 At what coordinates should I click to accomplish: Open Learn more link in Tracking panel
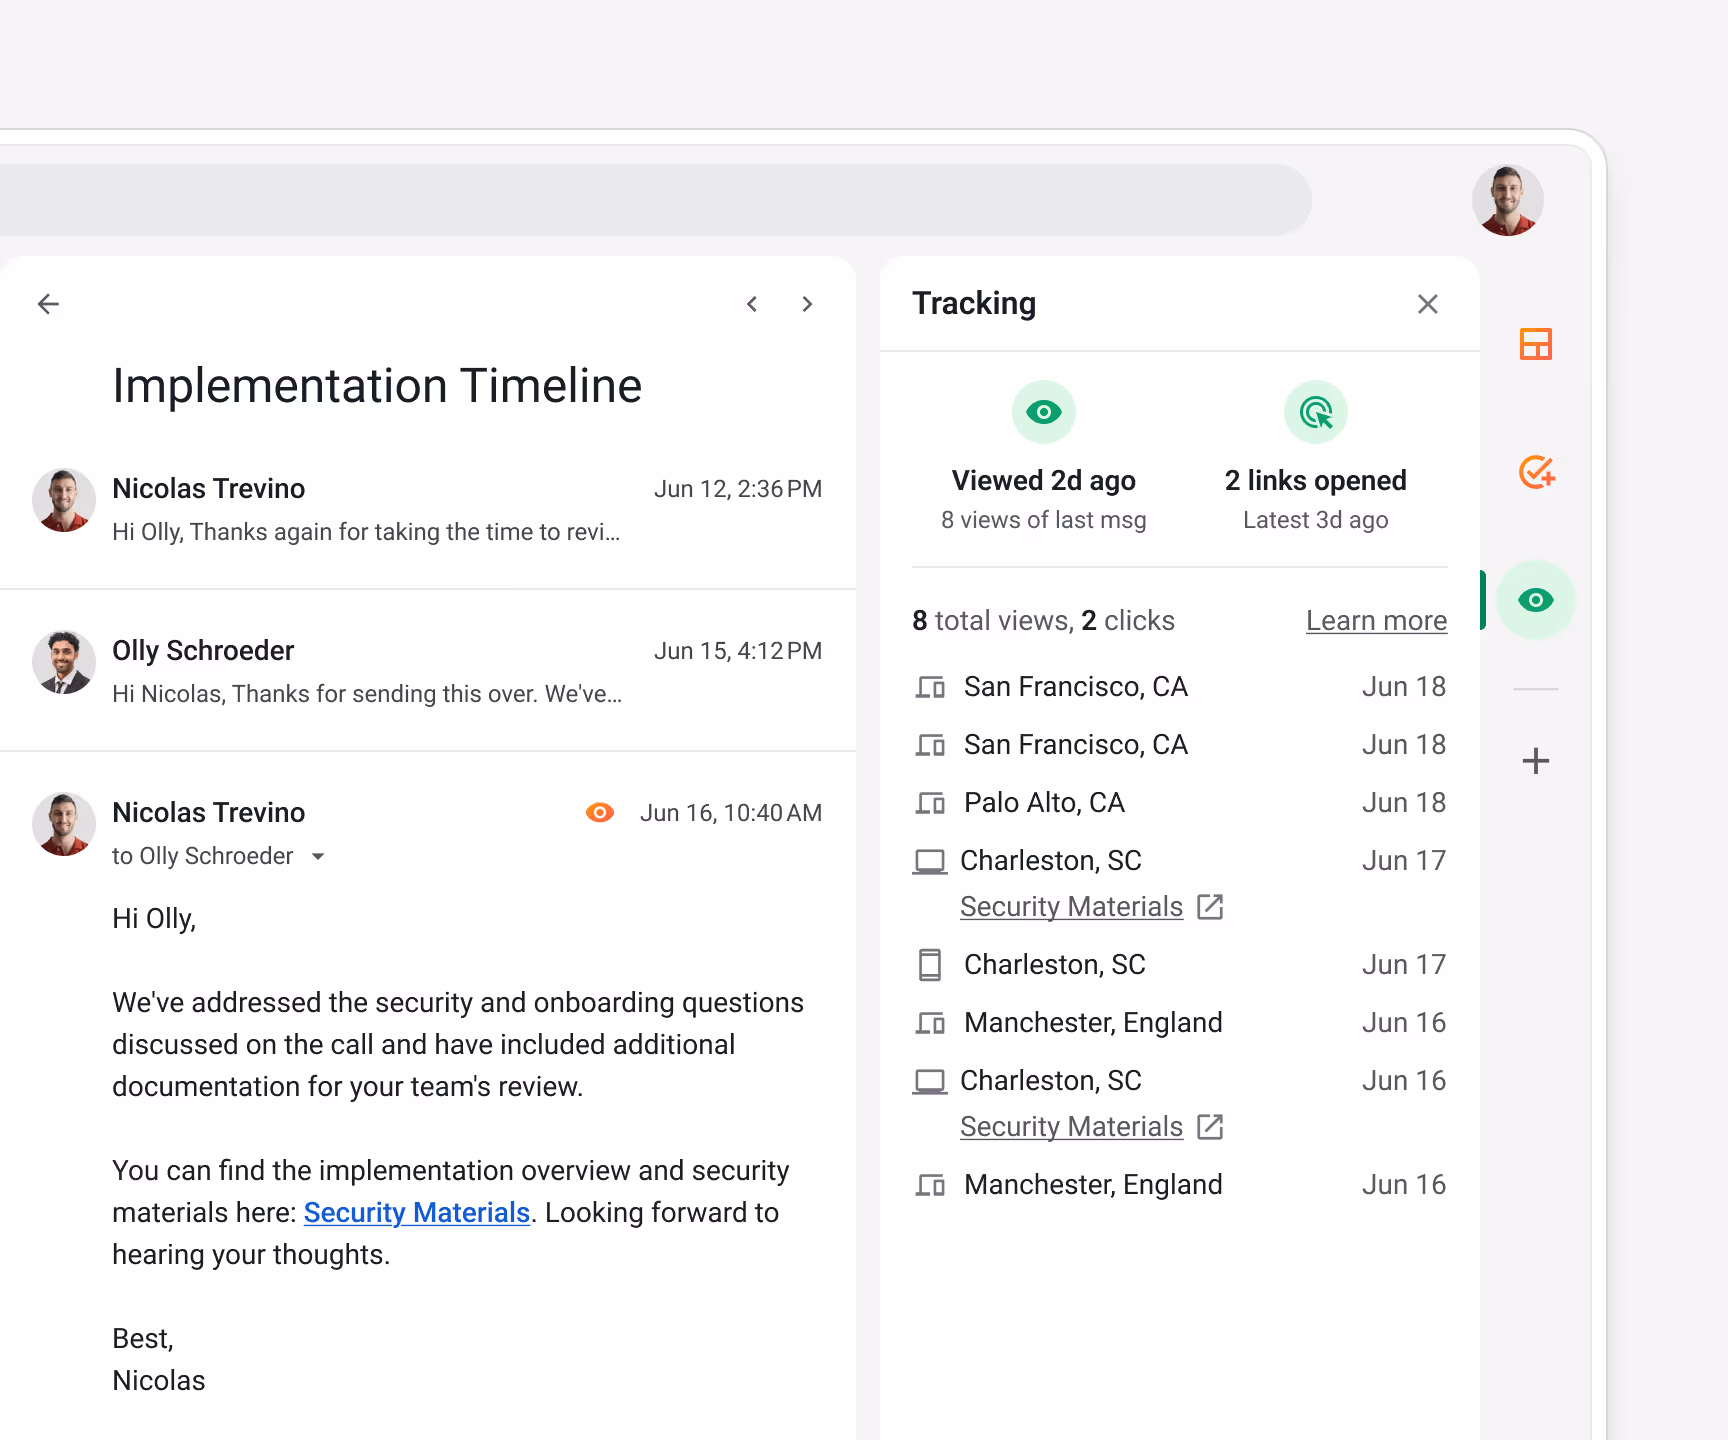[x=1377, y=621]
